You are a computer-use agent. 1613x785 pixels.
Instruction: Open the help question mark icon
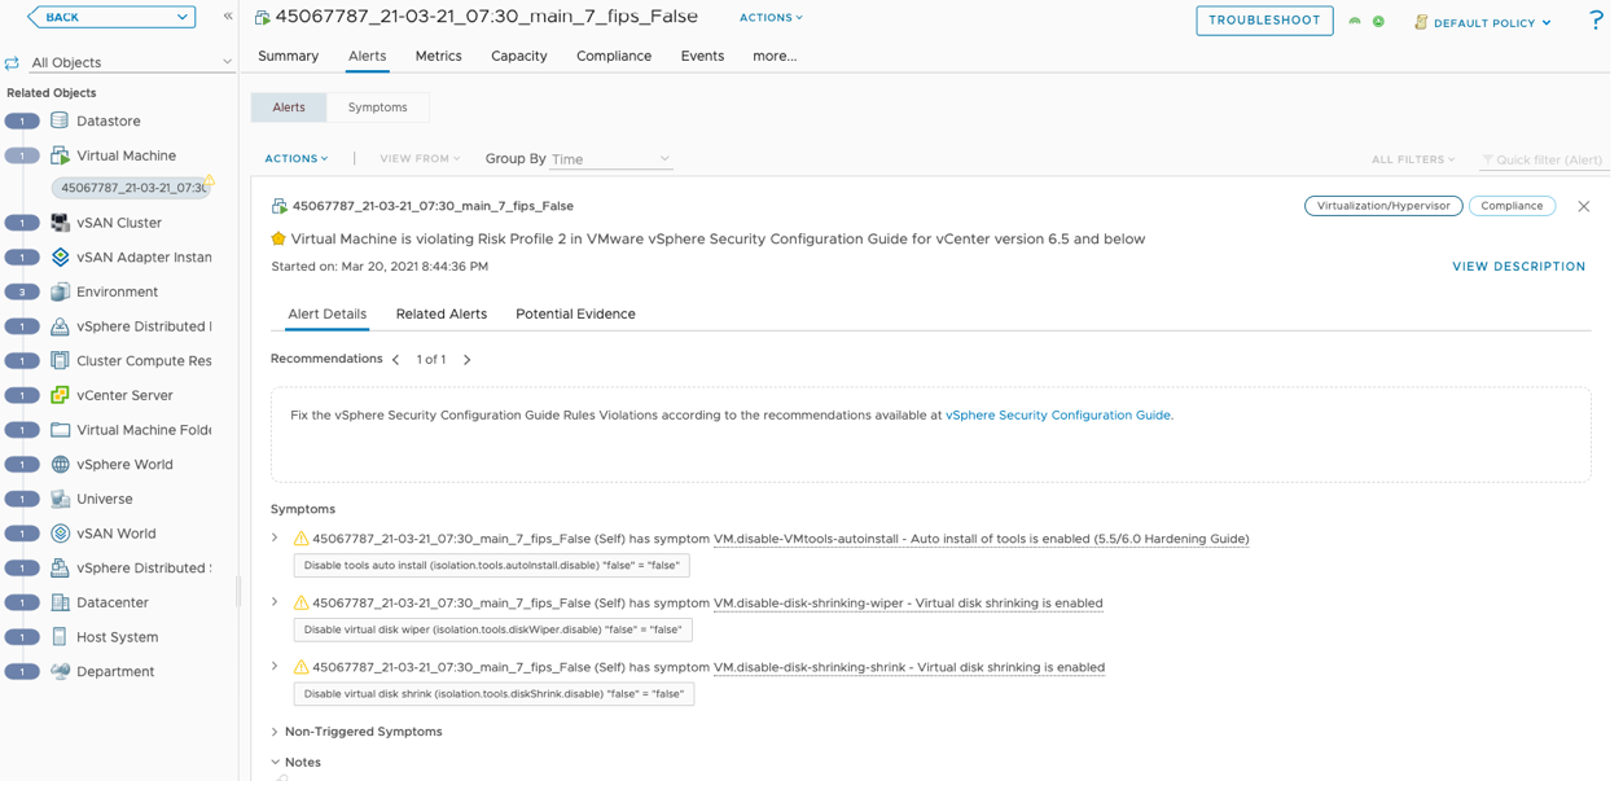[x=1596, y=21]
